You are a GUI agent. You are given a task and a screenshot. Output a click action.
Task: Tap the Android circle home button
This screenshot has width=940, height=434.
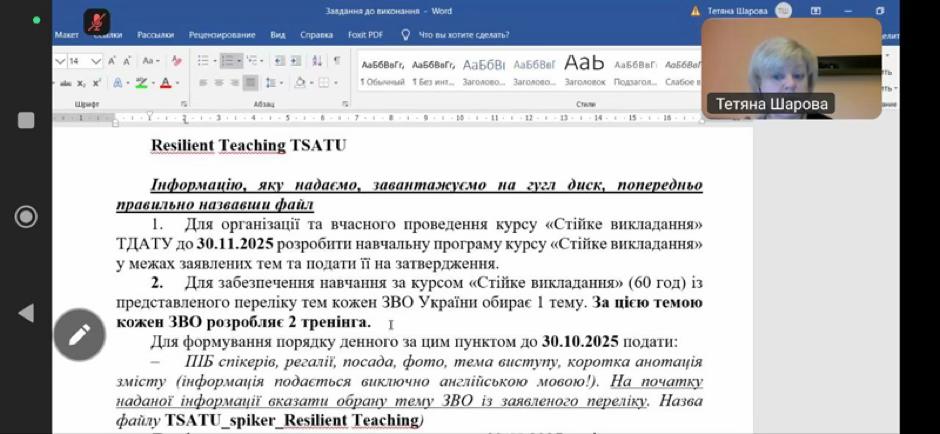pyautogui.click(x=26, y=216)
